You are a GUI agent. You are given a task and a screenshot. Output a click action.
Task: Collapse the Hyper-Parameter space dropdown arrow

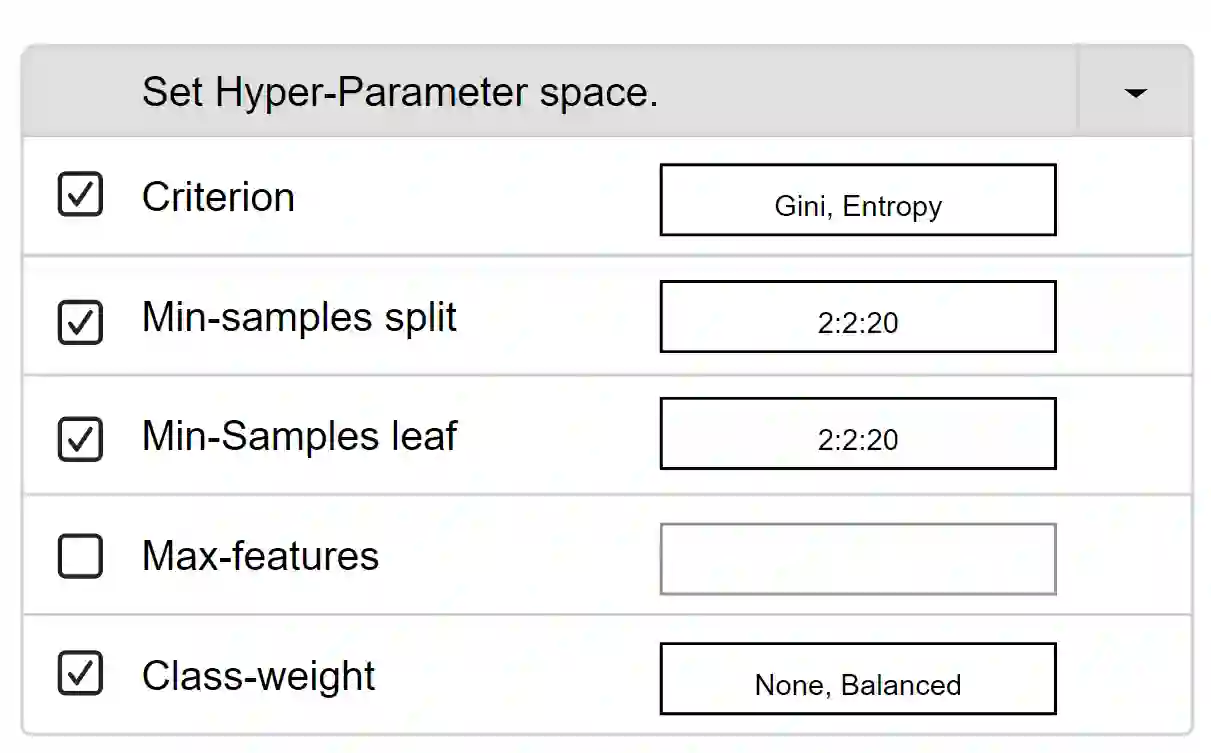click(x=1134, y=93)
